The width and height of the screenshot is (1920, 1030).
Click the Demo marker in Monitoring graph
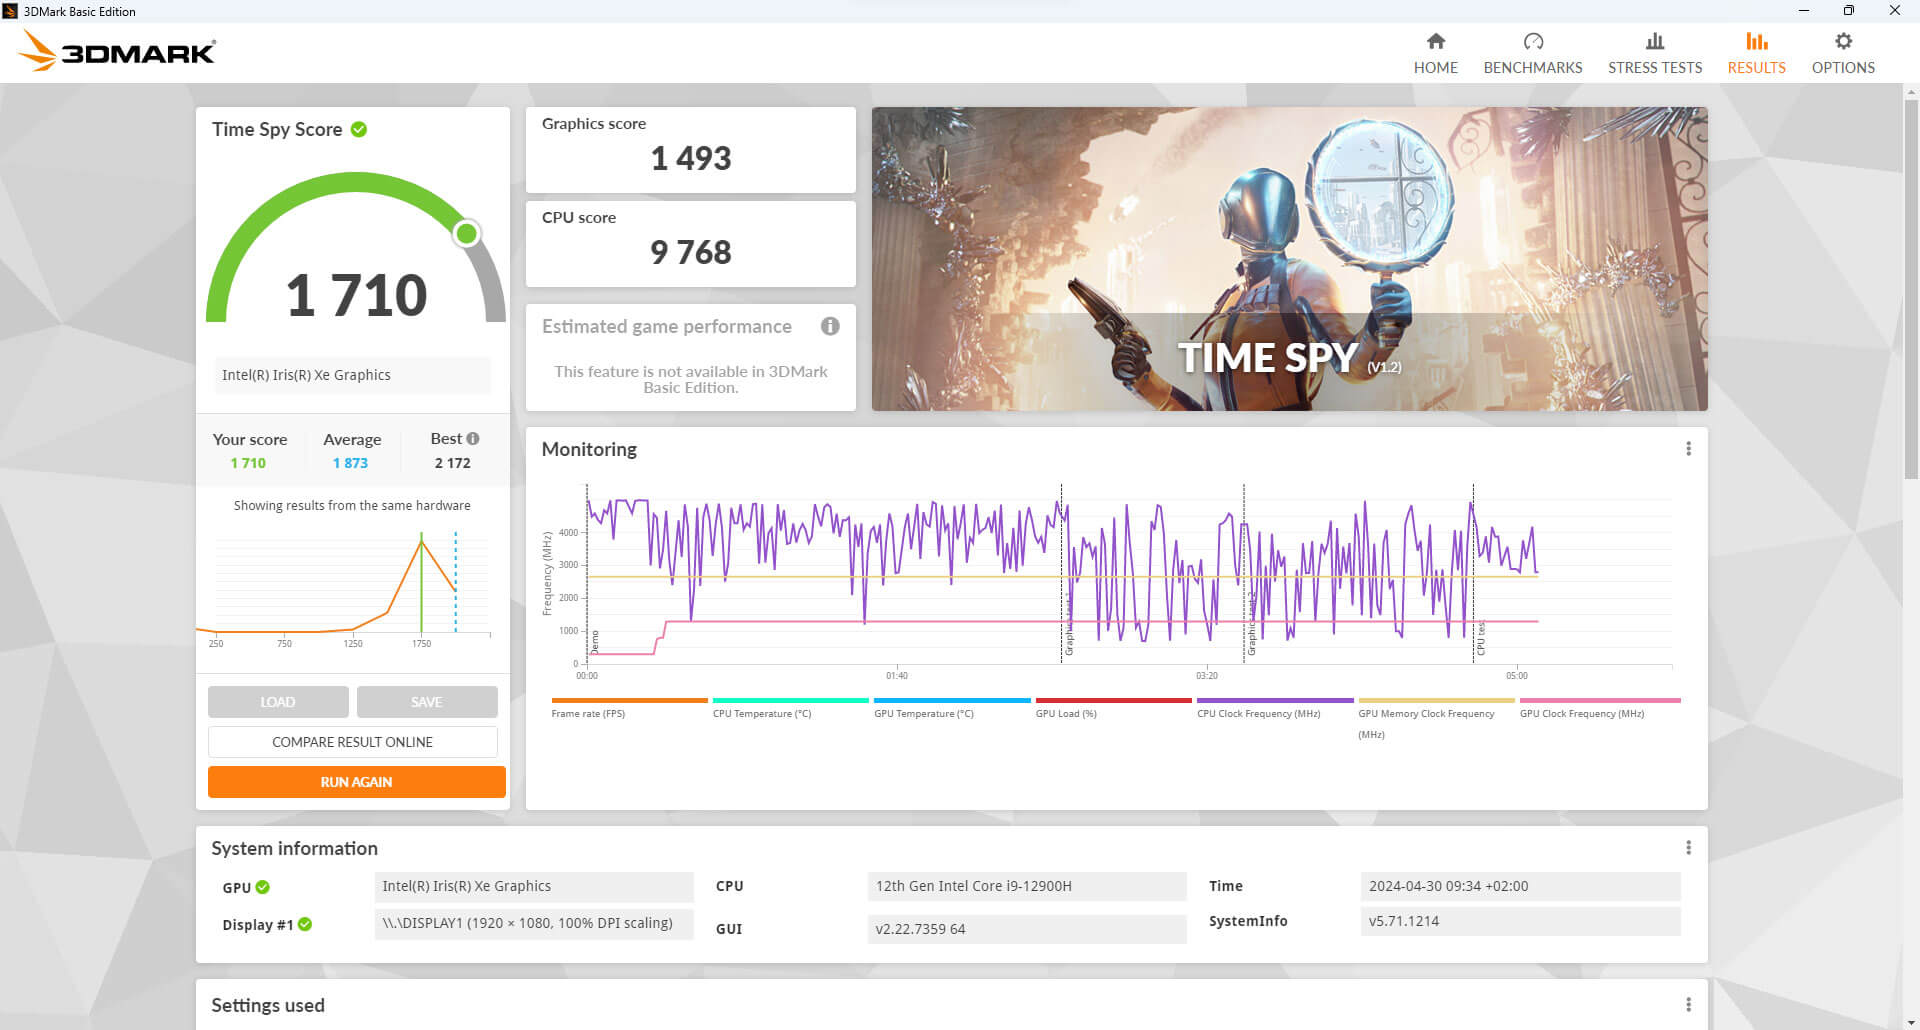point(595,642)
